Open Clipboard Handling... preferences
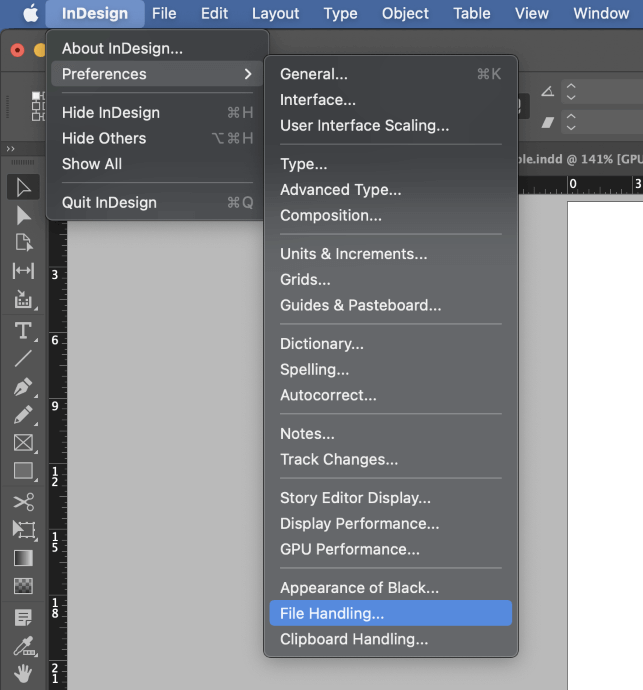The image size is (643, 690). 391,639
